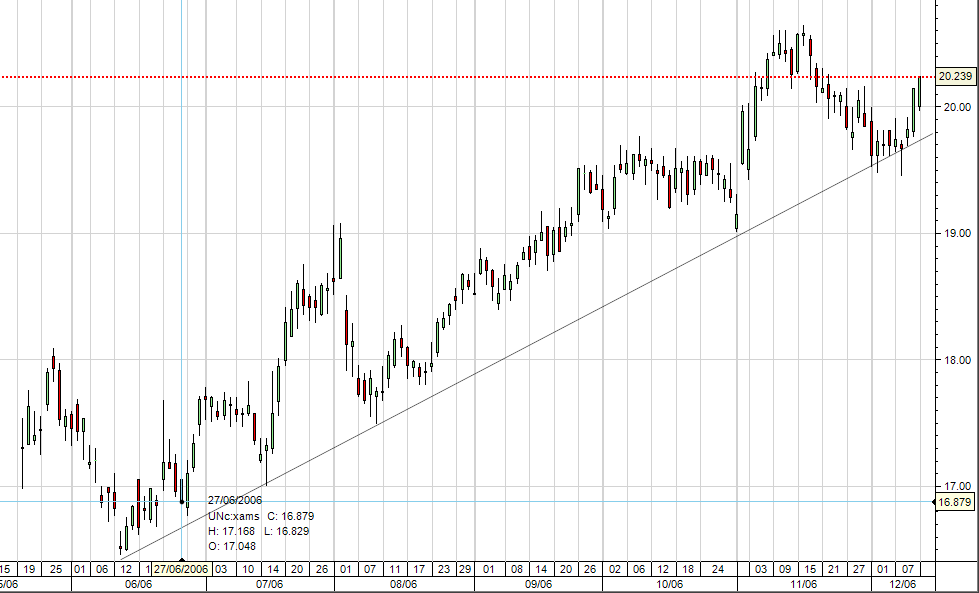Viewport: 979px width, 593px height.
Task: Click day label 29 on the date axis
Action: pos(465,569)
